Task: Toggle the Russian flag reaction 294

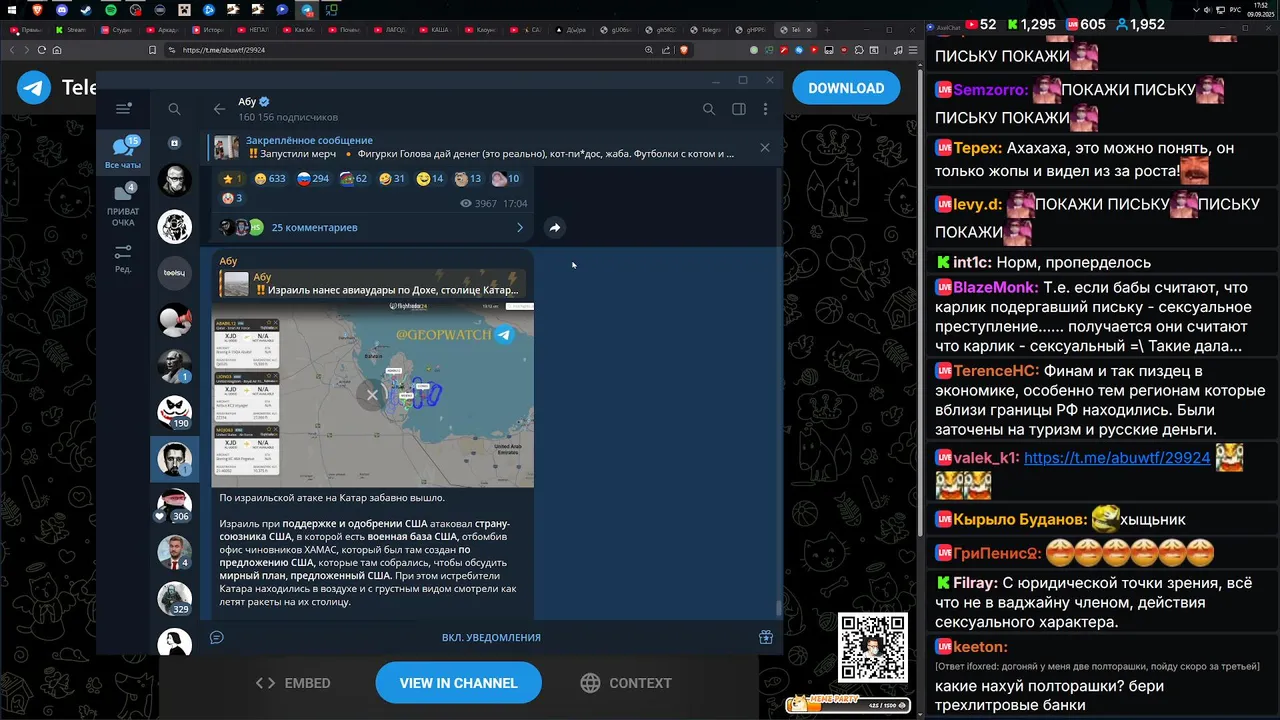Action: point(313,179)
